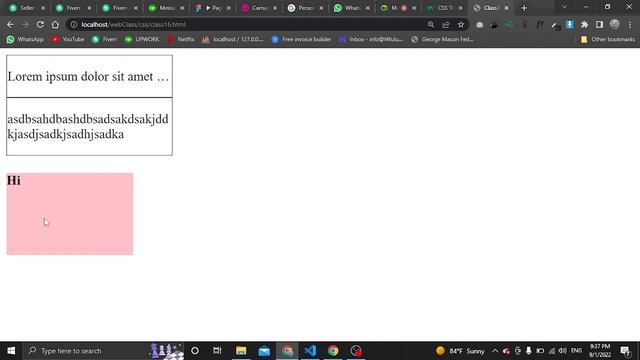Open Cortana circle on the taskbar
Viewport: 640px width, 360px height.
[195, 351]
